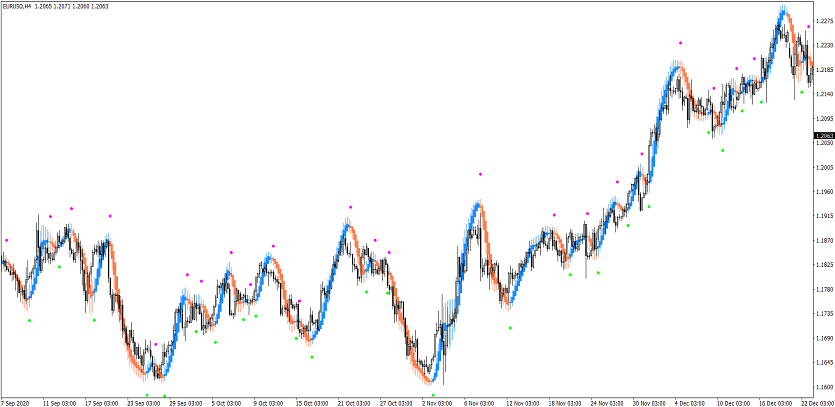The width and height of the screenshot is (835, 407).
Task: Select the 15 Oct 03:00 time label
Action: tap(312, 402)
